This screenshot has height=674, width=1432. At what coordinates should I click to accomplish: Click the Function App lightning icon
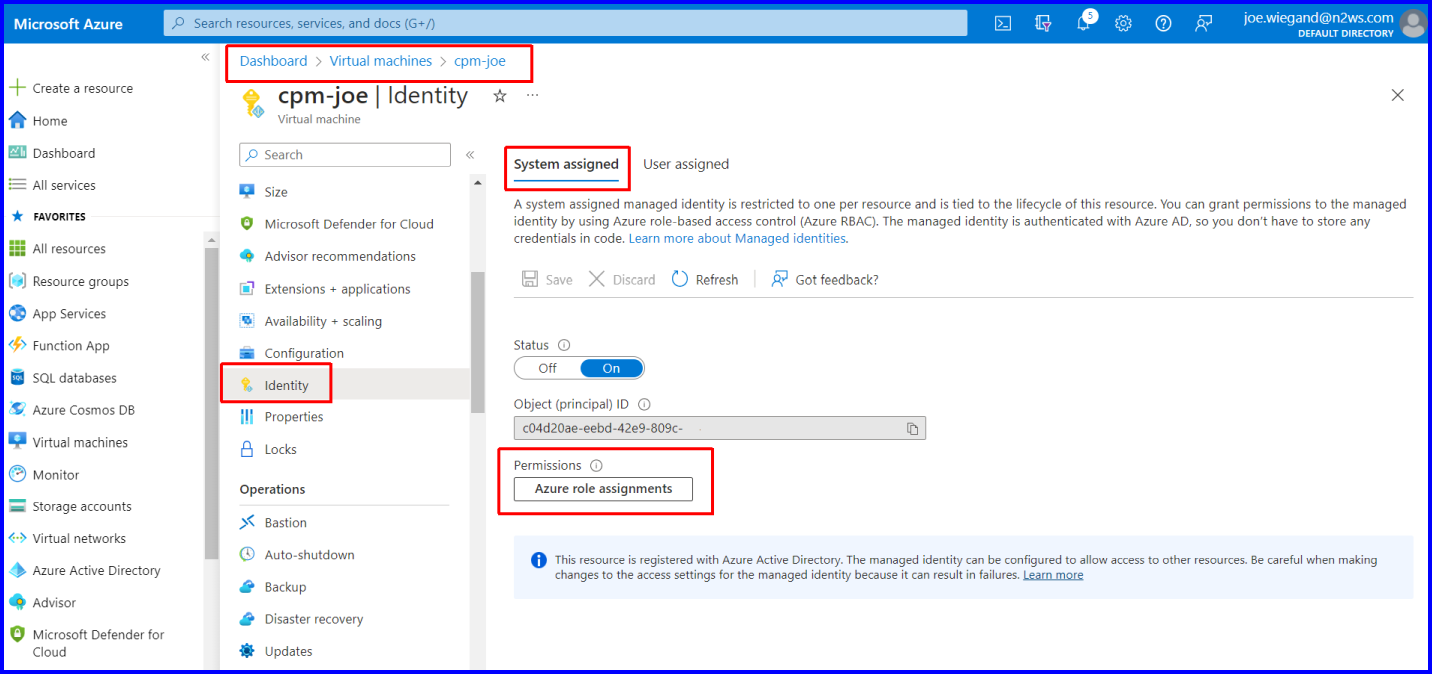pos(17,345)
